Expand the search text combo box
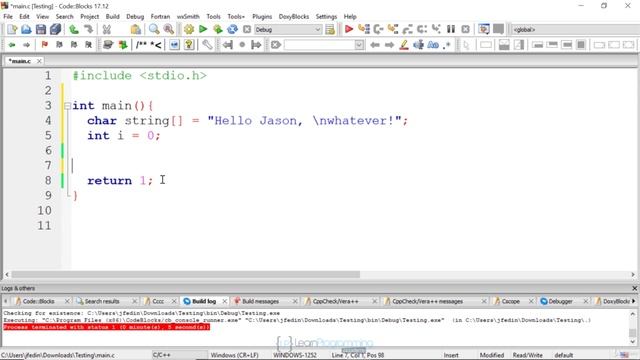This screenshot has height=360, width=640. click(359, 45)
